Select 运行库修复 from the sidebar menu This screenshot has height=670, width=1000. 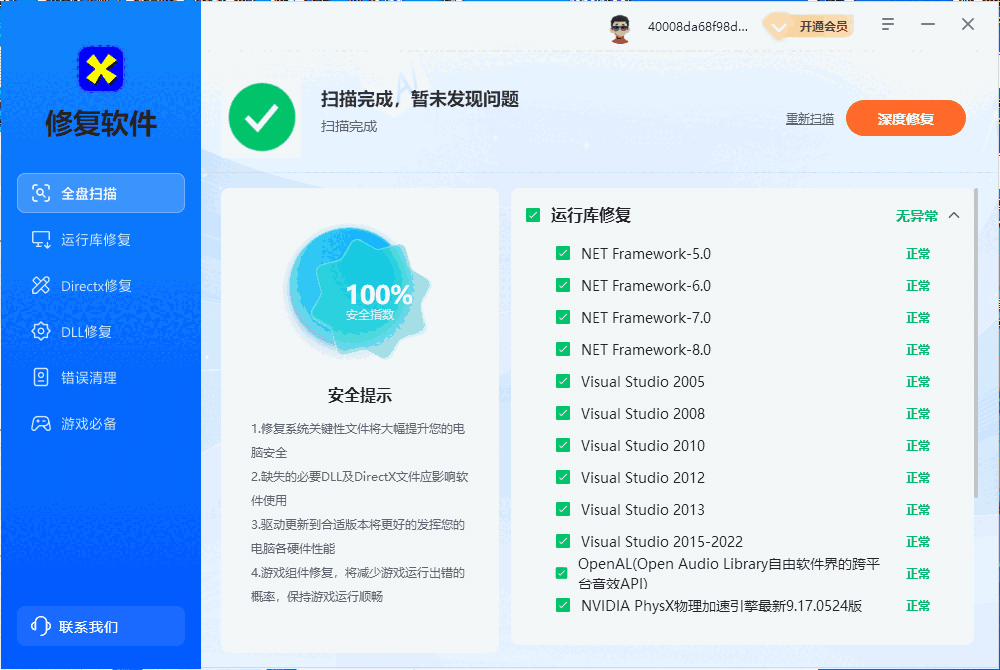click(100, 239)
